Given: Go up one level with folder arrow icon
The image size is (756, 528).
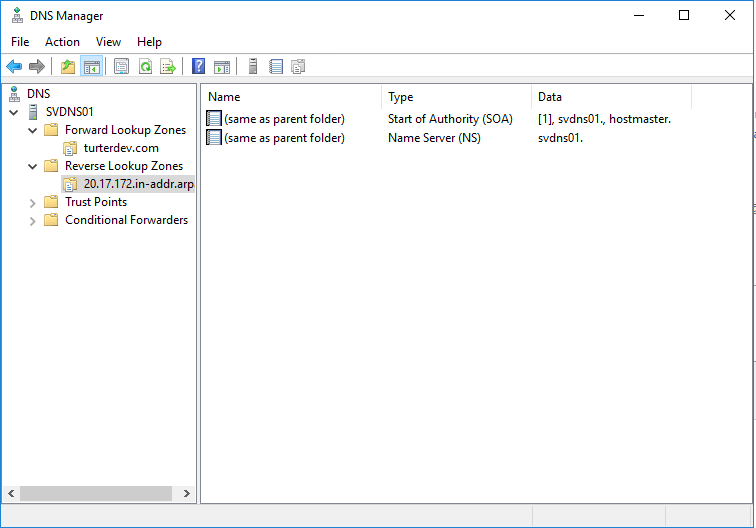Looking at the screenshot, I should pyautogui.click(x=68, y=67).
